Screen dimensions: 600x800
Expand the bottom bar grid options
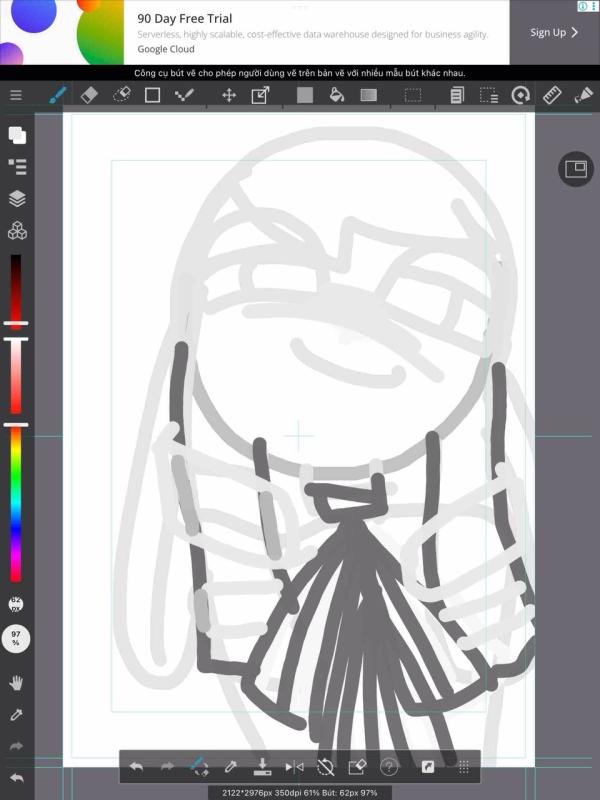coord(463,767)
